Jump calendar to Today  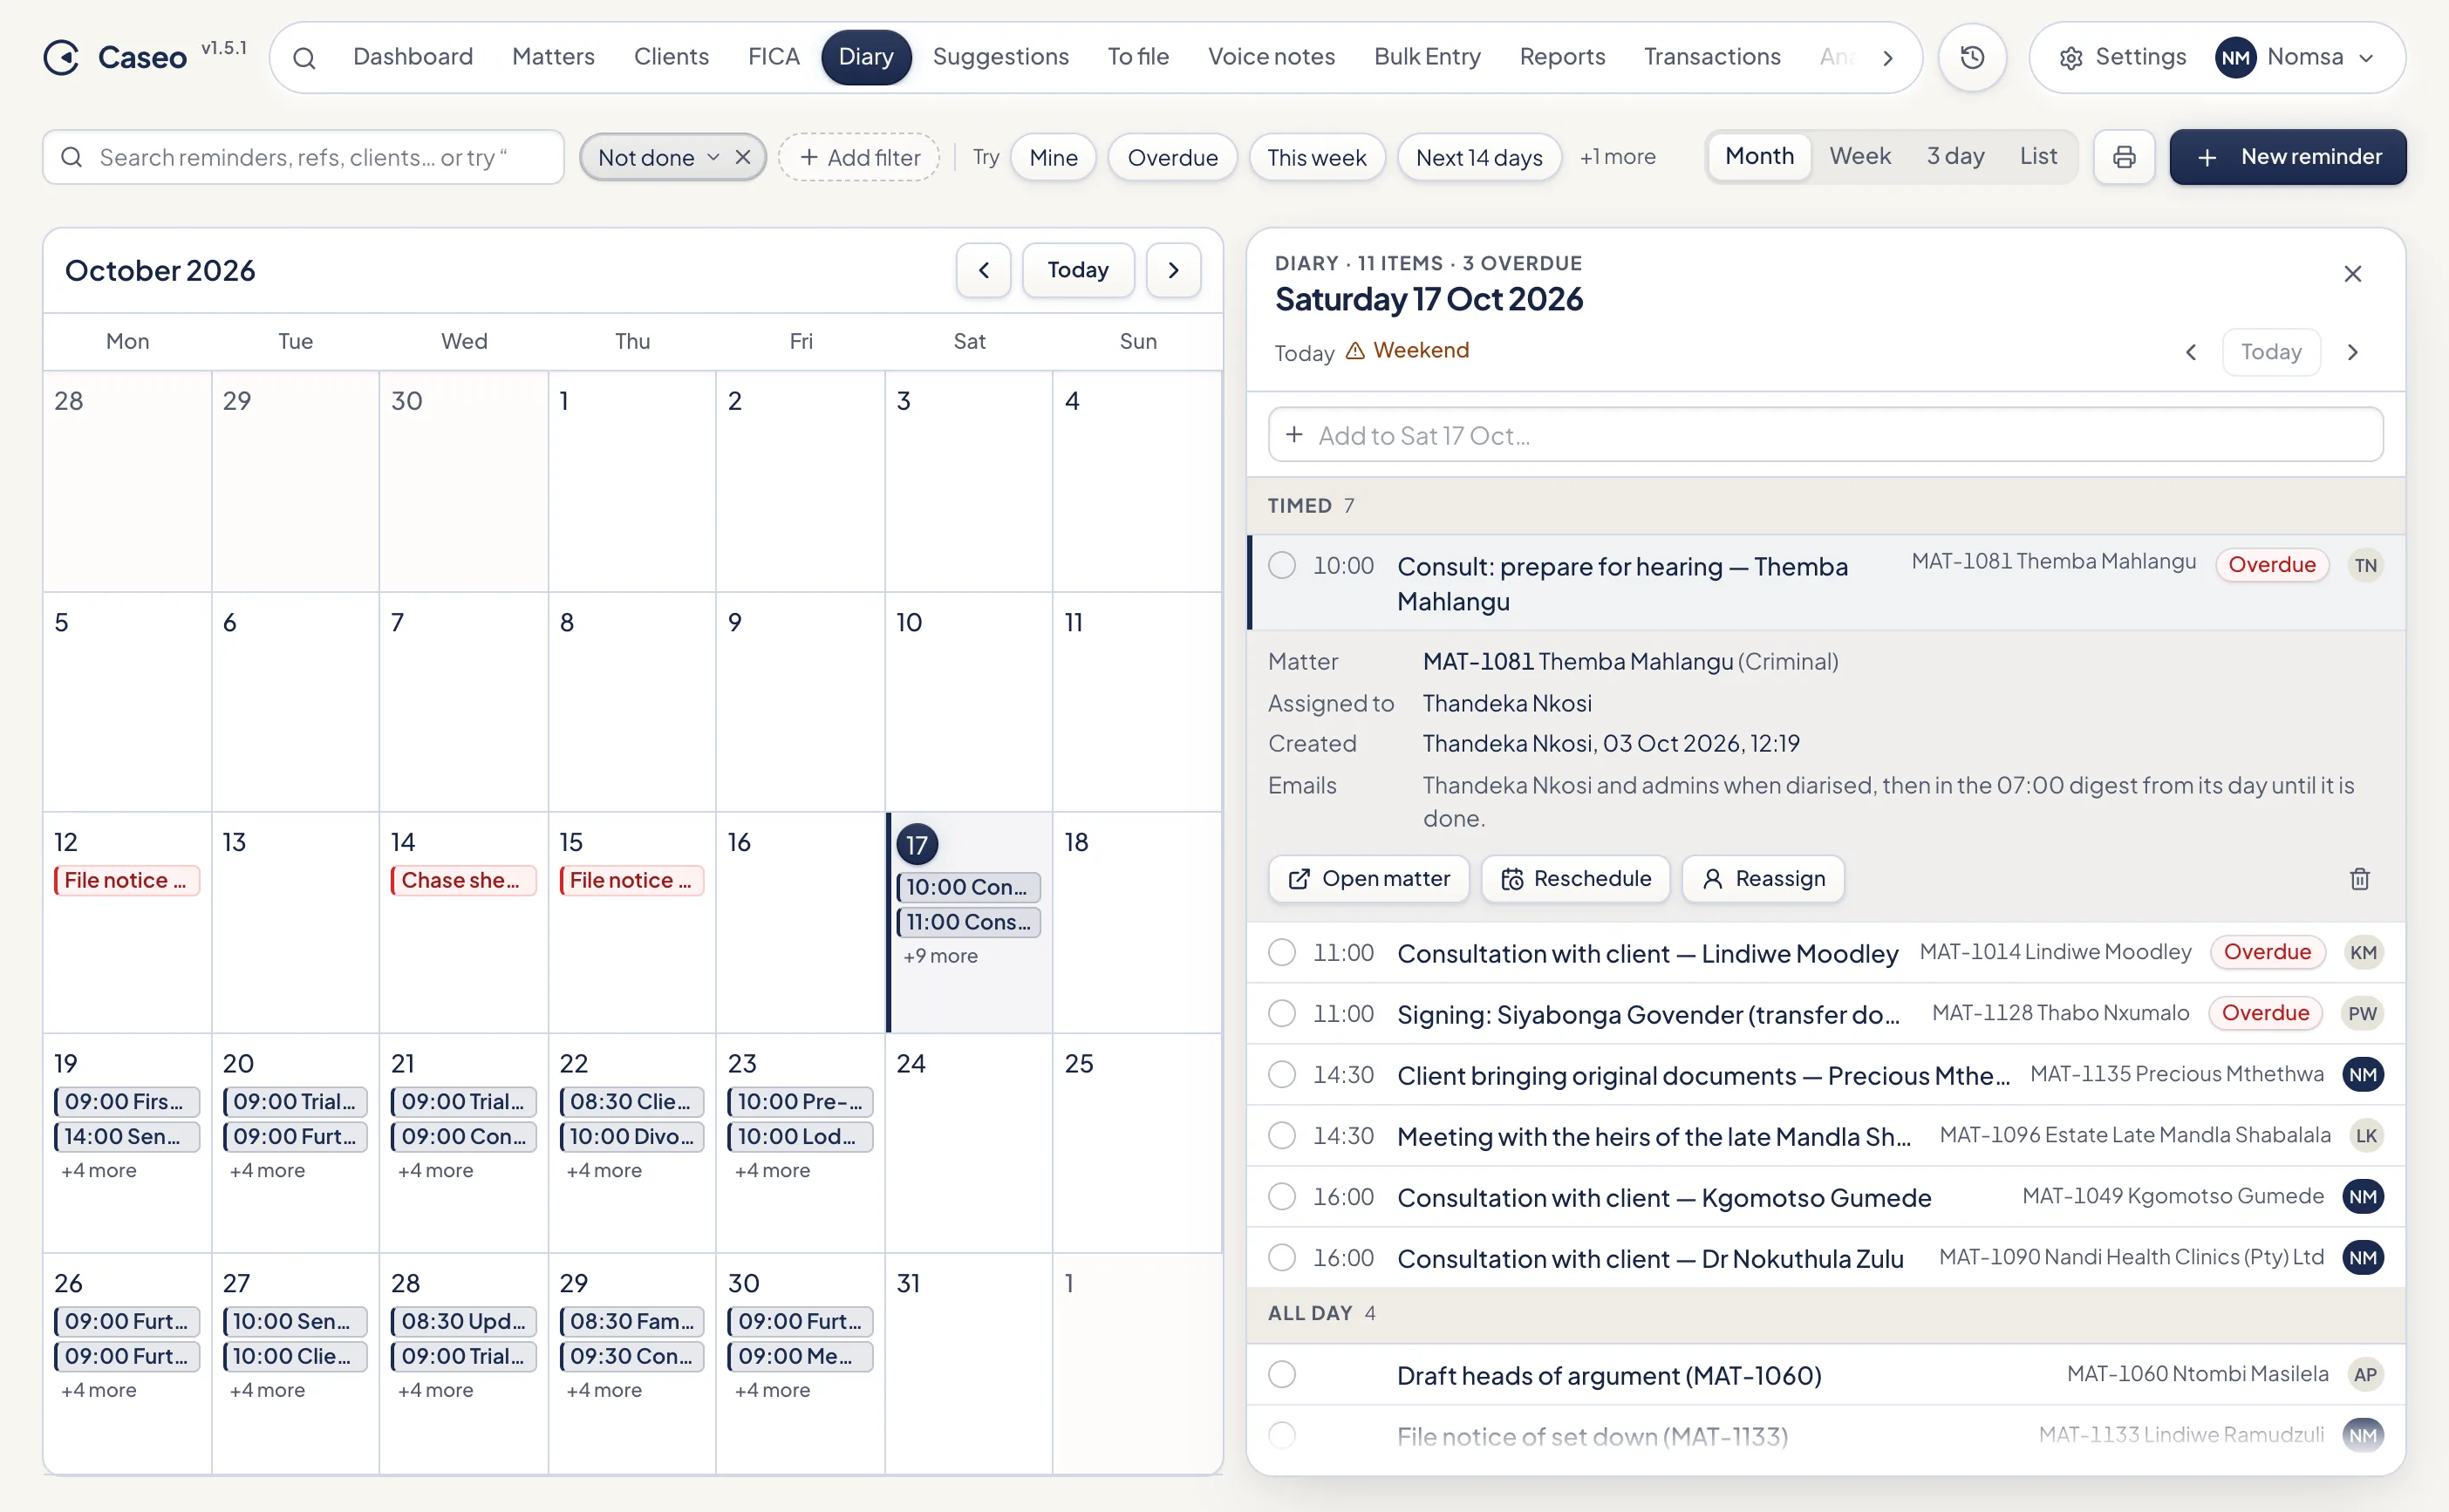1078,270
